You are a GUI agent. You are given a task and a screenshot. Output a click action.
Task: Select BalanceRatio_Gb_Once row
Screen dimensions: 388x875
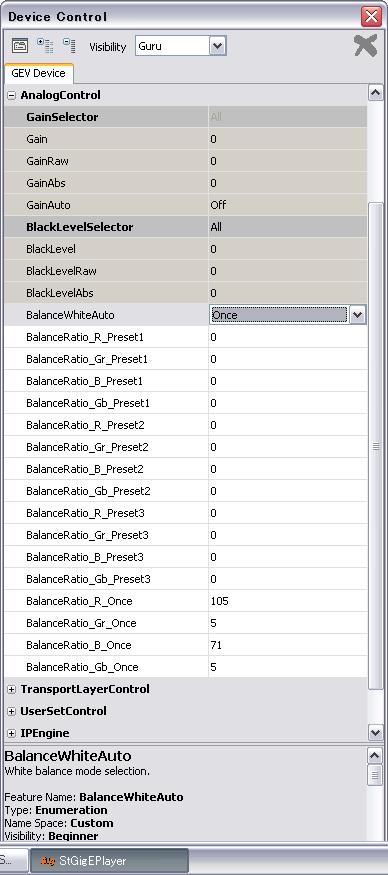coord(185,667)
